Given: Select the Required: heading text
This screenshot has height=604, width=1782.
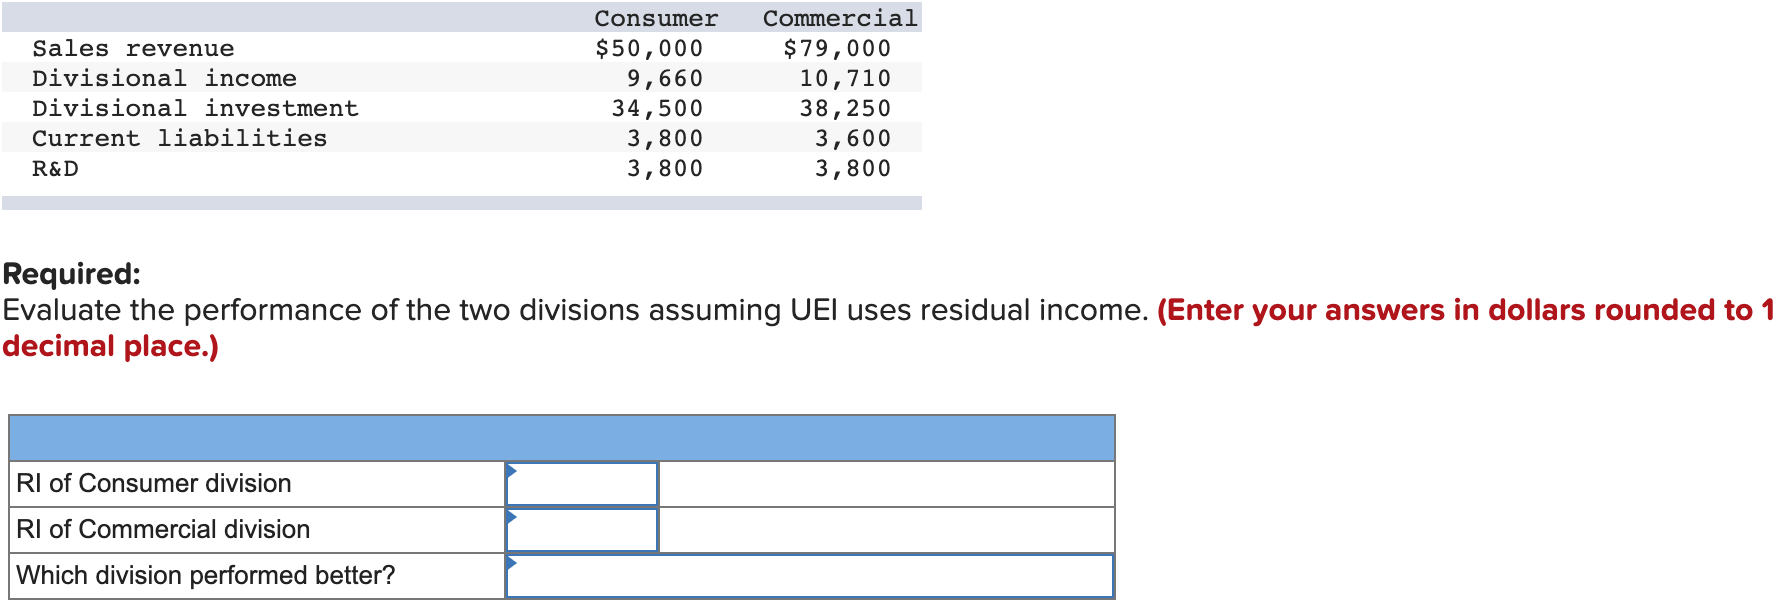Looking at the screenshot, I should 70,275.
